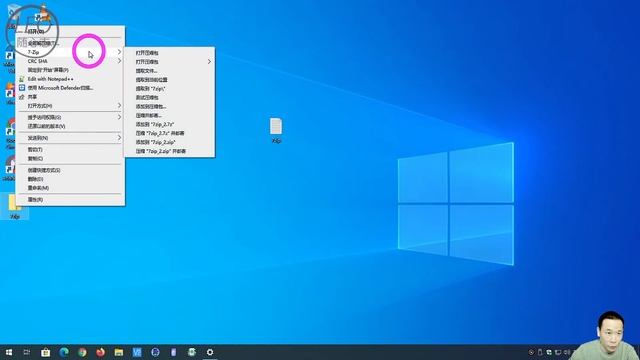The height and width of the screenshot is (360, 640).
Task: Expand the 发送到(N) submenu
Action: tap(70, 138)
